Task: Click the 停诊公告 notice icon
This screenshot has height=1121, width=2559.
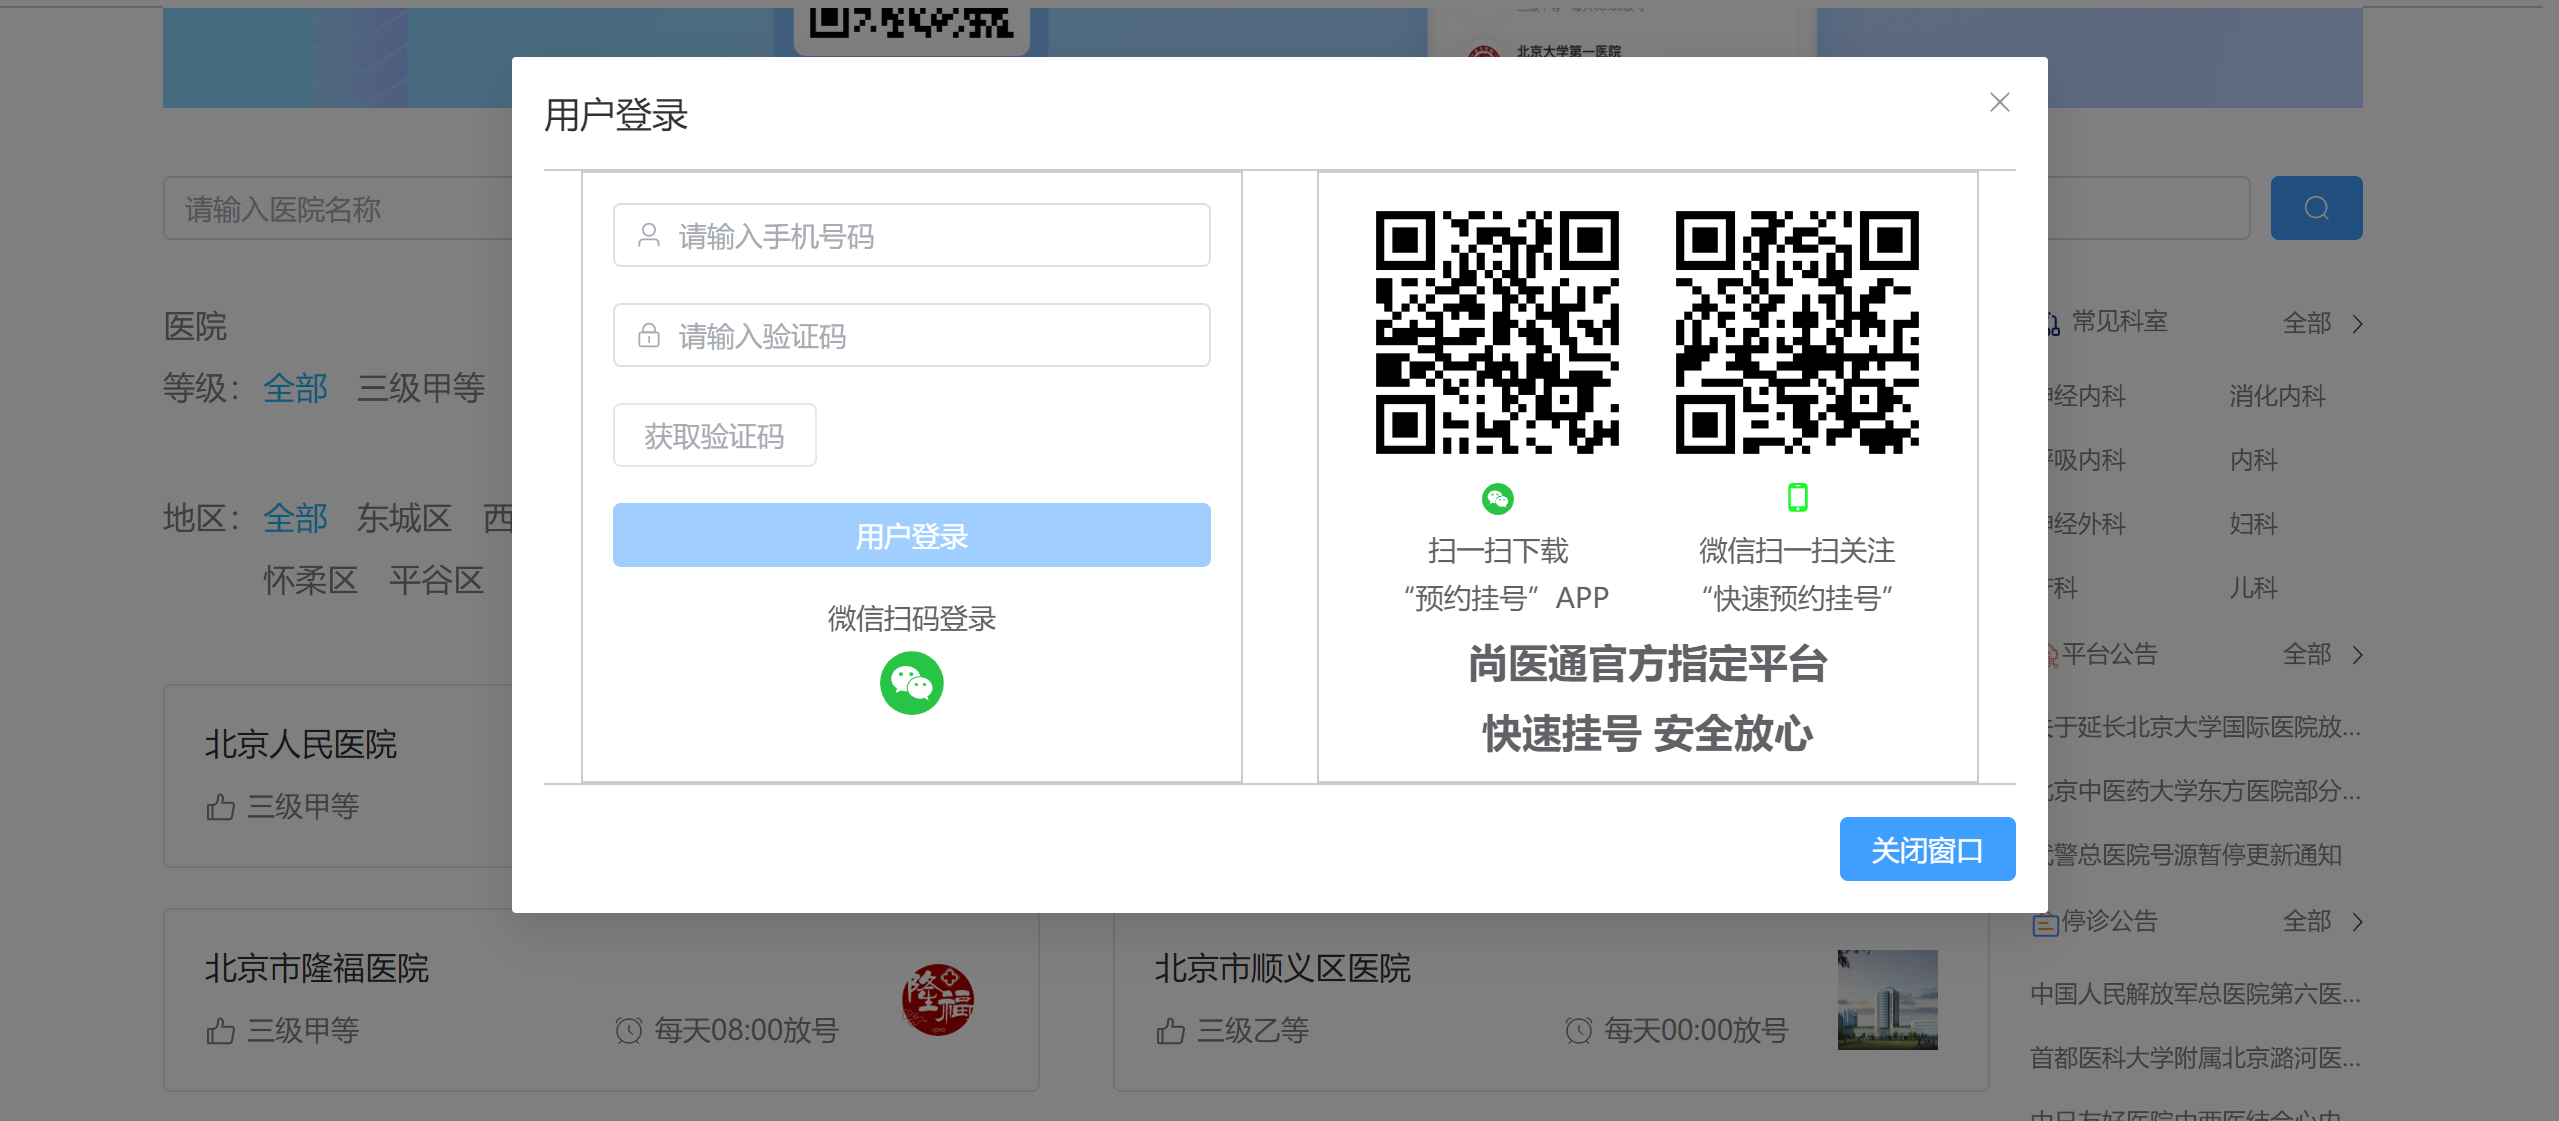Action: 2044,922
